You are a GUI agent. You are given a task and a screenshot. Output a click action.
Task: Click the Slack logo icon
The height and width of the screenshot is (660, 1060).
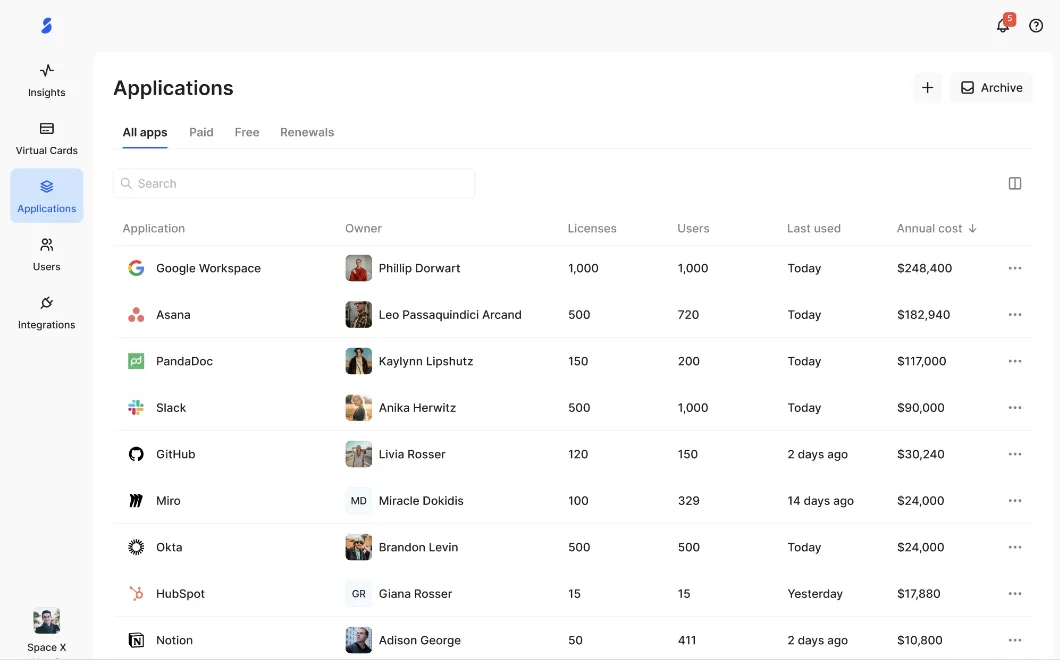(136, 408)
